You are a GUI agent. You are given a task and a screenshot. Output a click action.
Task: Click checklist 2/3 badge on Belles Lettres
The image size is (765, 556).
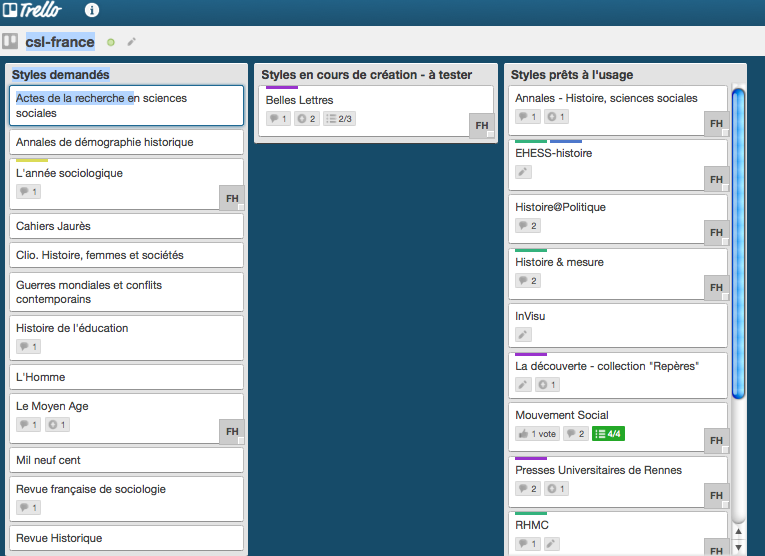tap(339, 119)
